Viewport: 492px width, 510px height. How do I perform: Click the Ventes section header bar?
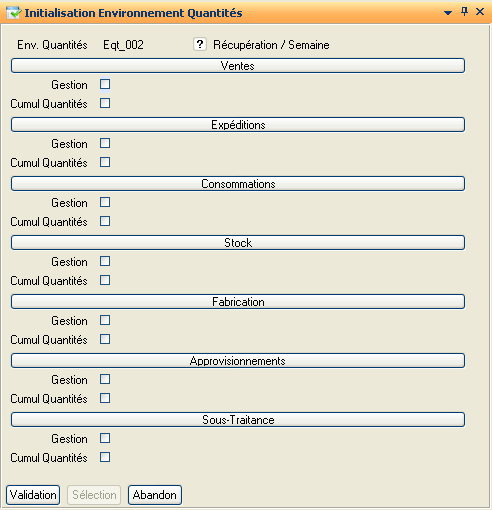238,66
